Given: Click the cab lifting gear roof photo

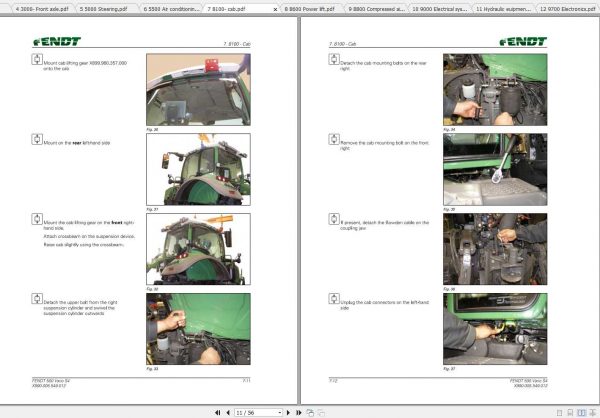Looking at the screenshot, I should (x=198, y=89).
